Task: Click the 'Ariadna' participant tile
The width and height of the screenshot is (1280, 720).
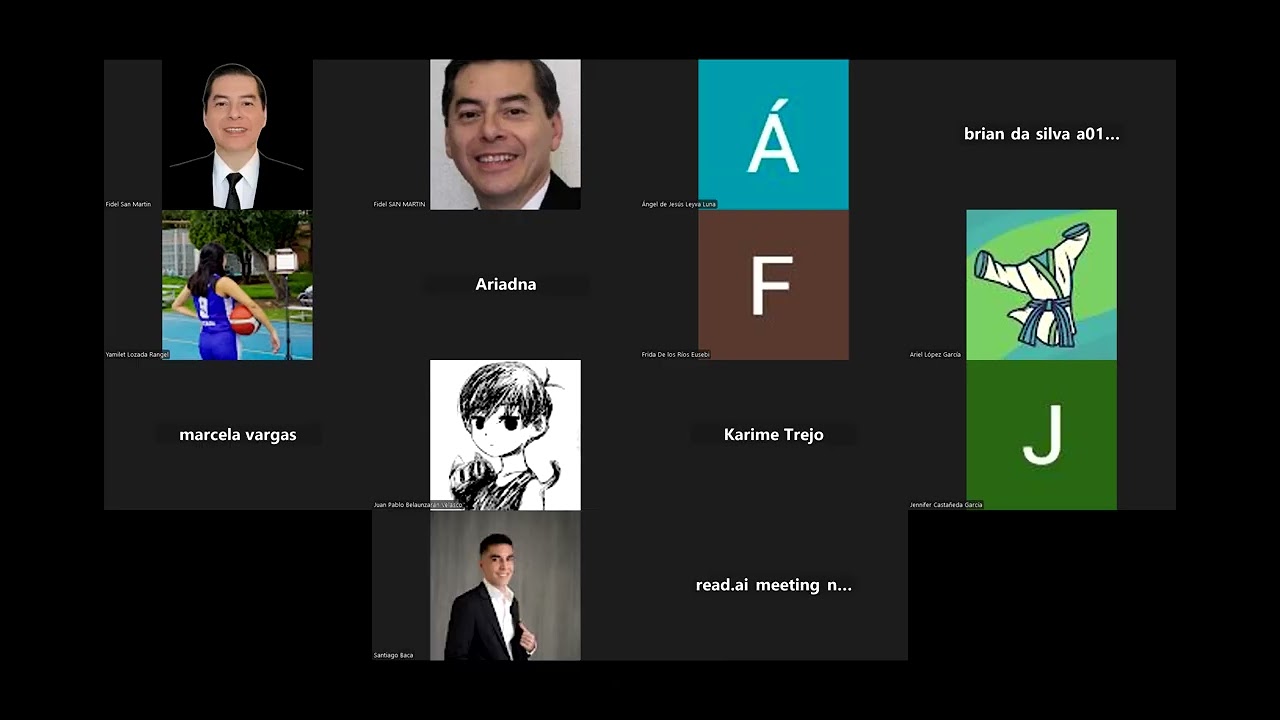Action: [506, 285]
